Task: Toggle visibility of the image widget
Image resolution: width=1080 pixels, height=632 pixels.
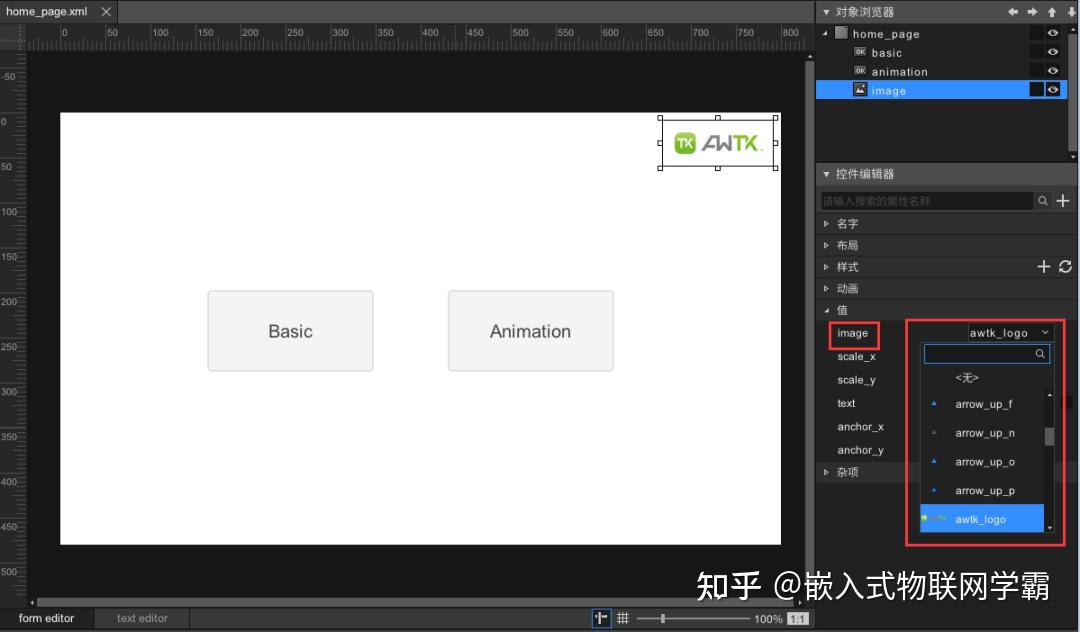Action: [1052, 89]
